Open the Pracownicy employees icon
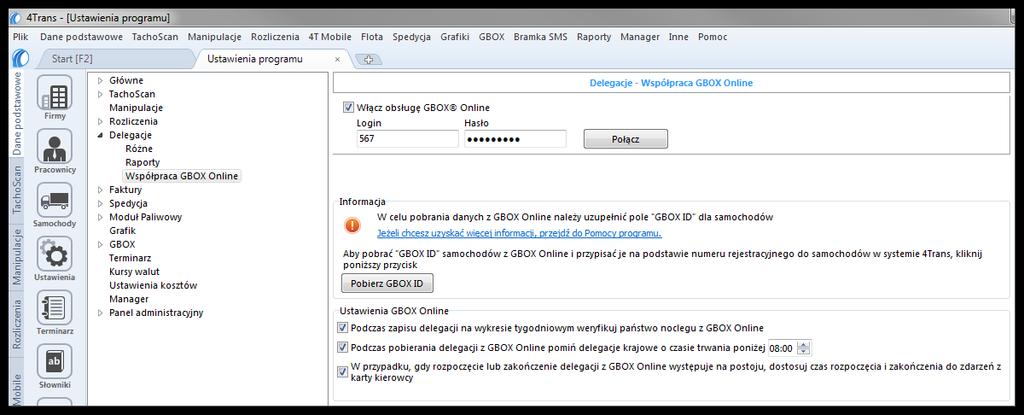Viewport: 1024px width, 415px height. 55,152
